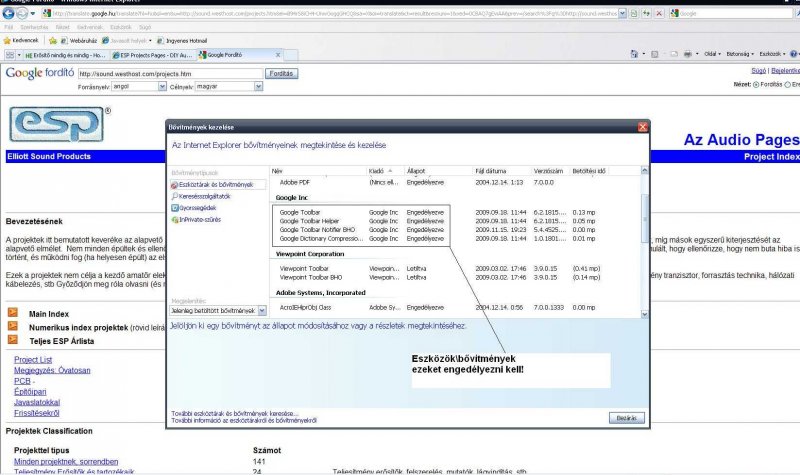Open the Biztonság command bar menu
Image resolution: width=800 pixels, height=475 pixels.
pos(739,54)
